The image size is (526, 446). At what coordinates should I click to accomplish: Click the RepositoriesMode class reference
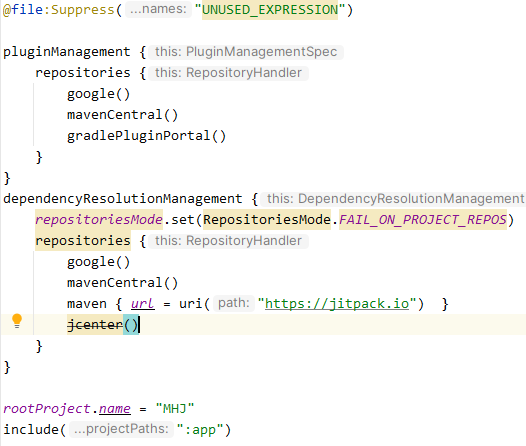(267, 220)
